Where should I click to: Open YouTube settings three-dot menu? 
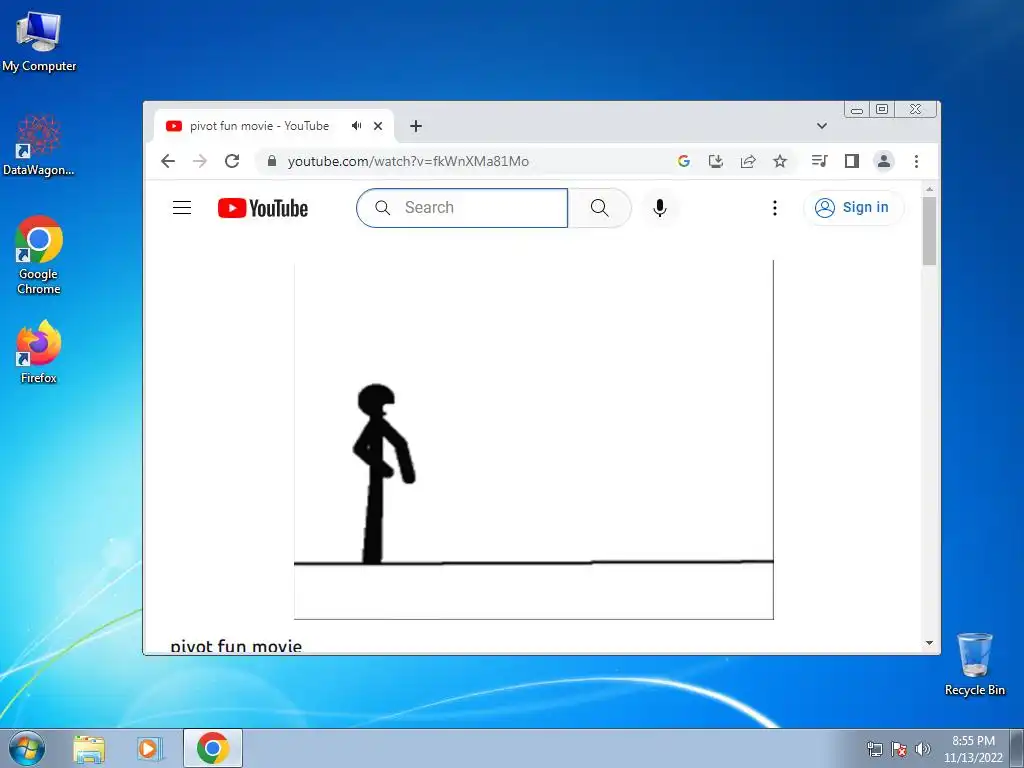pos(775,208)
